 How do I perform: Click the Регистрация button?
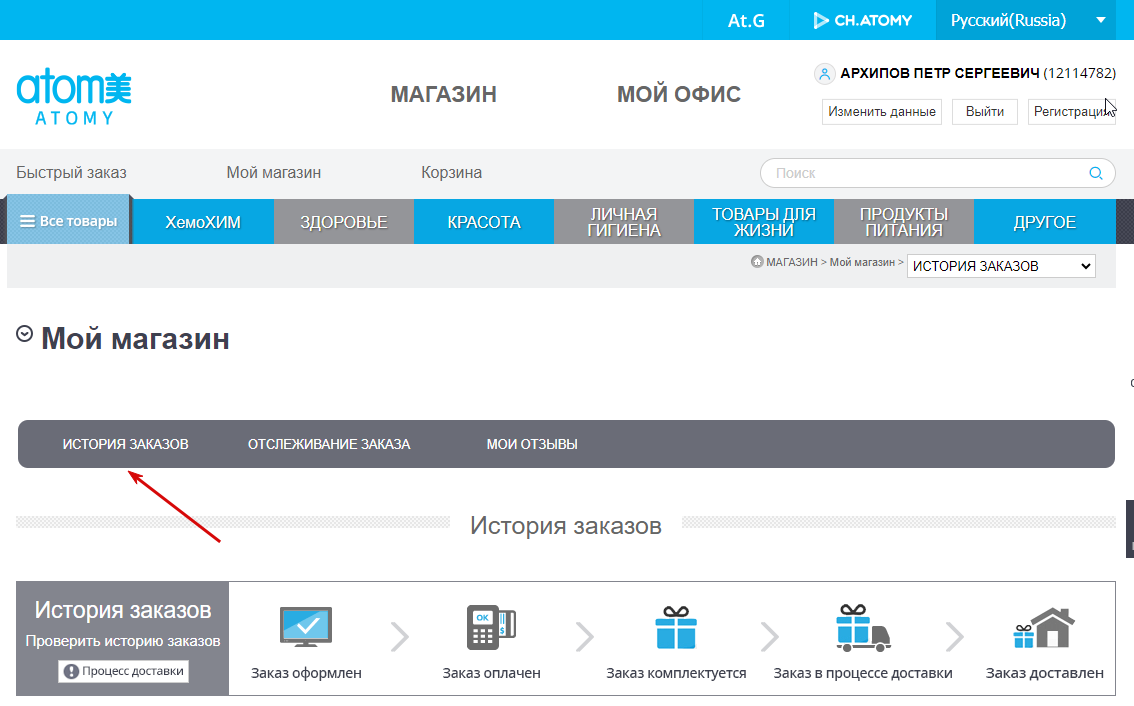pyautogui.click(x=1072, y=111)
